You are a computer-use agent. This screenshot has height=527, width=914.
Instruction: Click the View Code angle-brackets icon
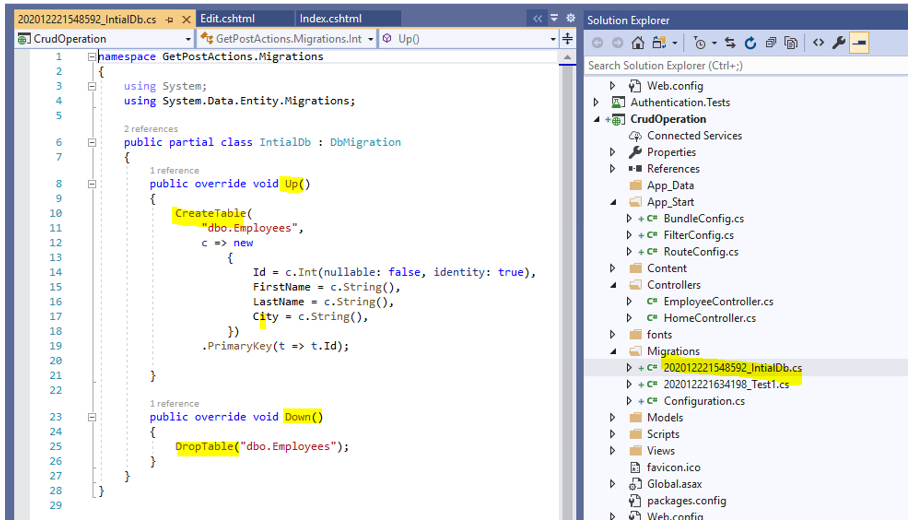pos(818,43)
